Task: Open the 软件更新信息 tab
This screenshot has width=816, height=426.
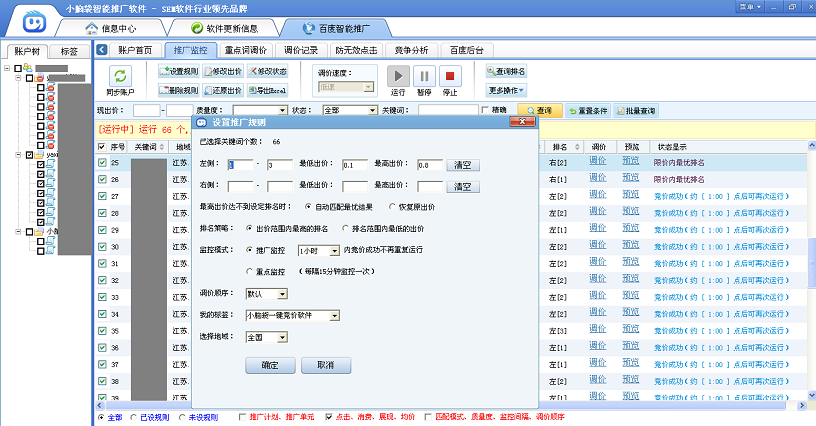Action: (226, 28)
